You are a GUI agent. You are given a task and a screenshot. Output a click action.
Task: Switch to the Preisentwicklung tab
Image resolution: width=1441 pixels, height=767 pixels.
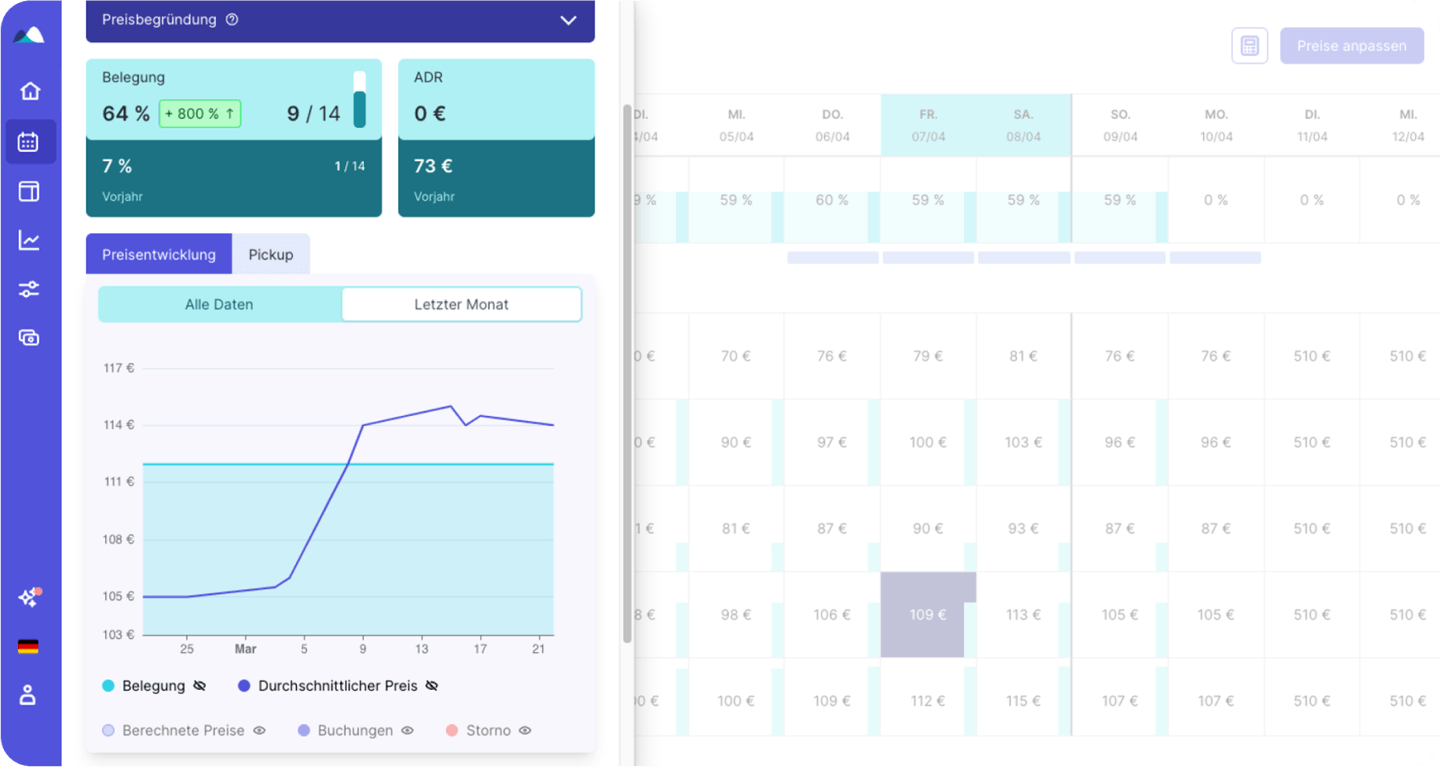[x=159, y=254]
